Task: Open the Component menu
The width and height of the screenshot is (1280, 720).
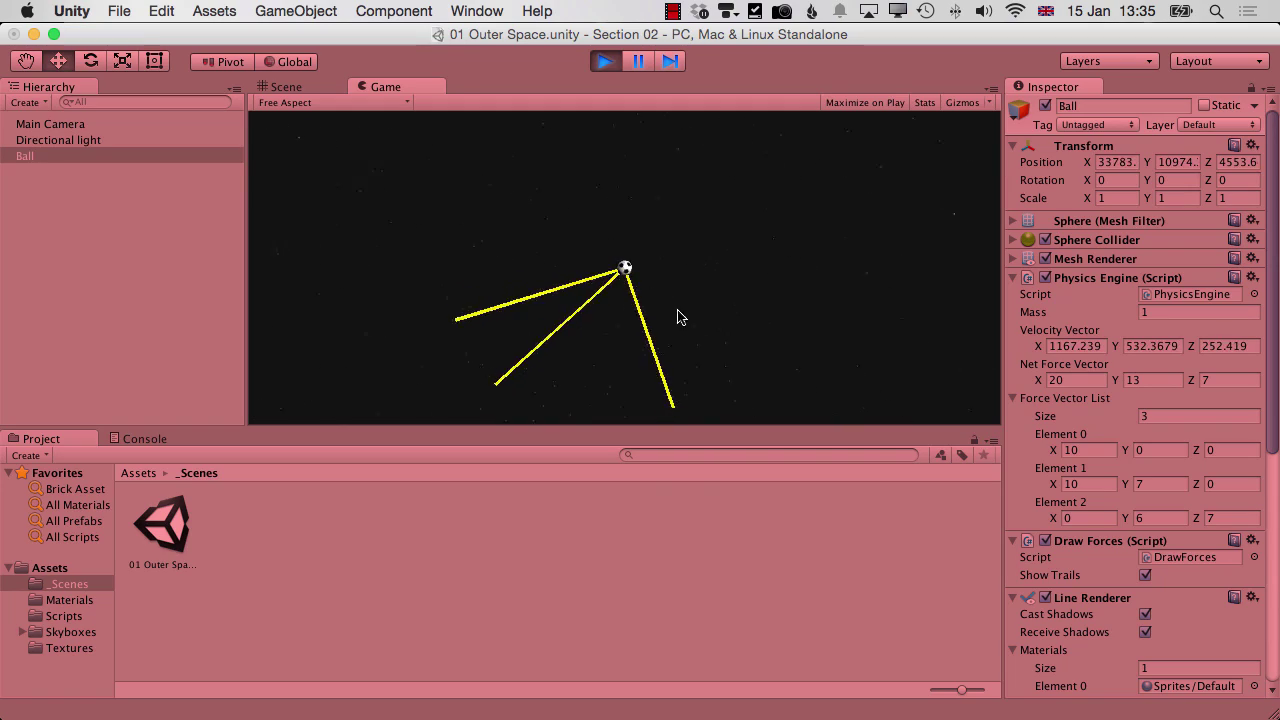Action: (x=394, y=11)
